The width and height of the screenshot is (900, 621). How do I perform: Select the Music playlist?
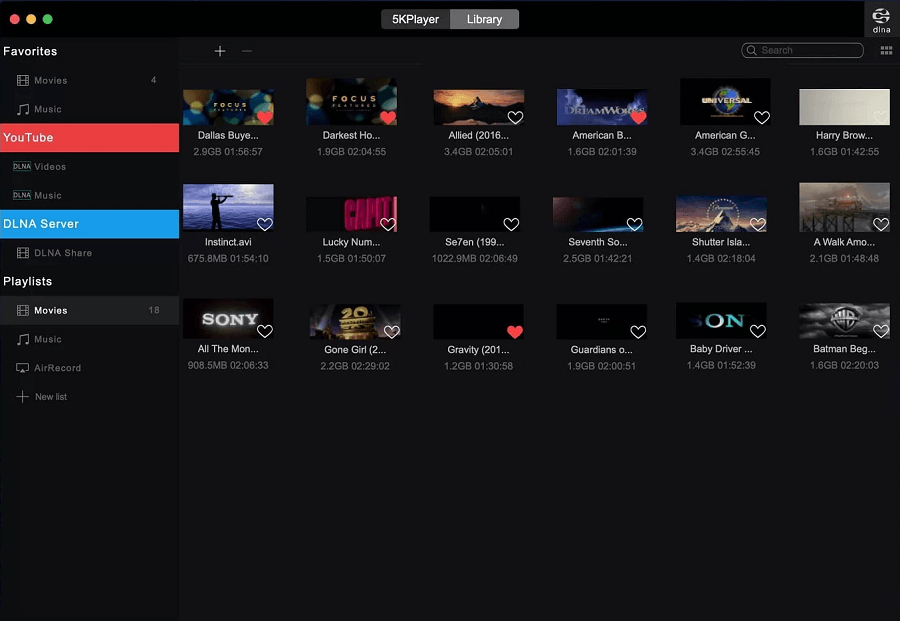(x=90, y=339)
